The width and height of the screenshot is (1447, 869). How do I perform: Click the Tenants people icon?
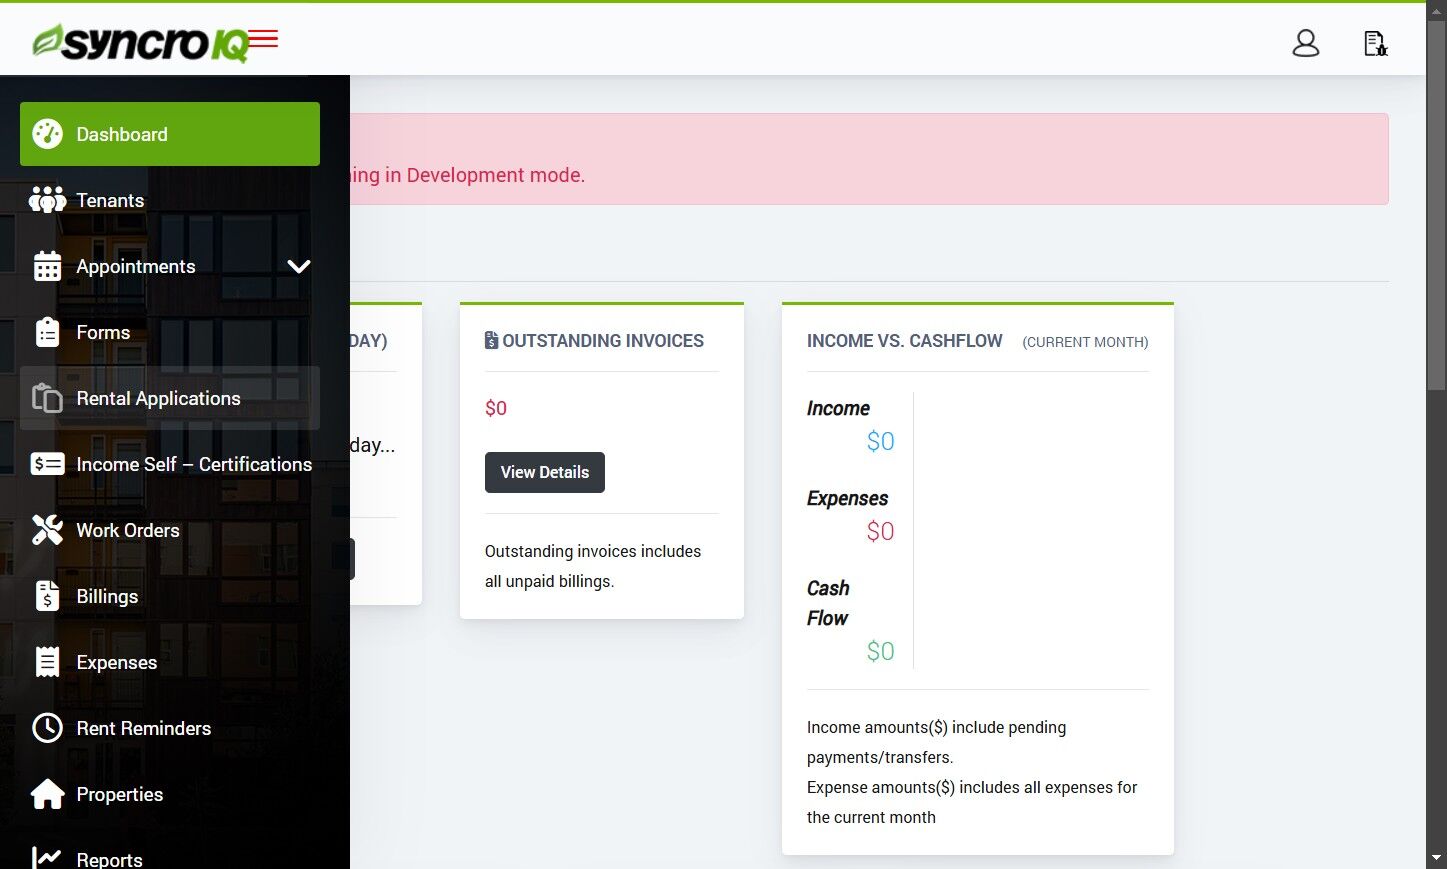click(47, 200)
